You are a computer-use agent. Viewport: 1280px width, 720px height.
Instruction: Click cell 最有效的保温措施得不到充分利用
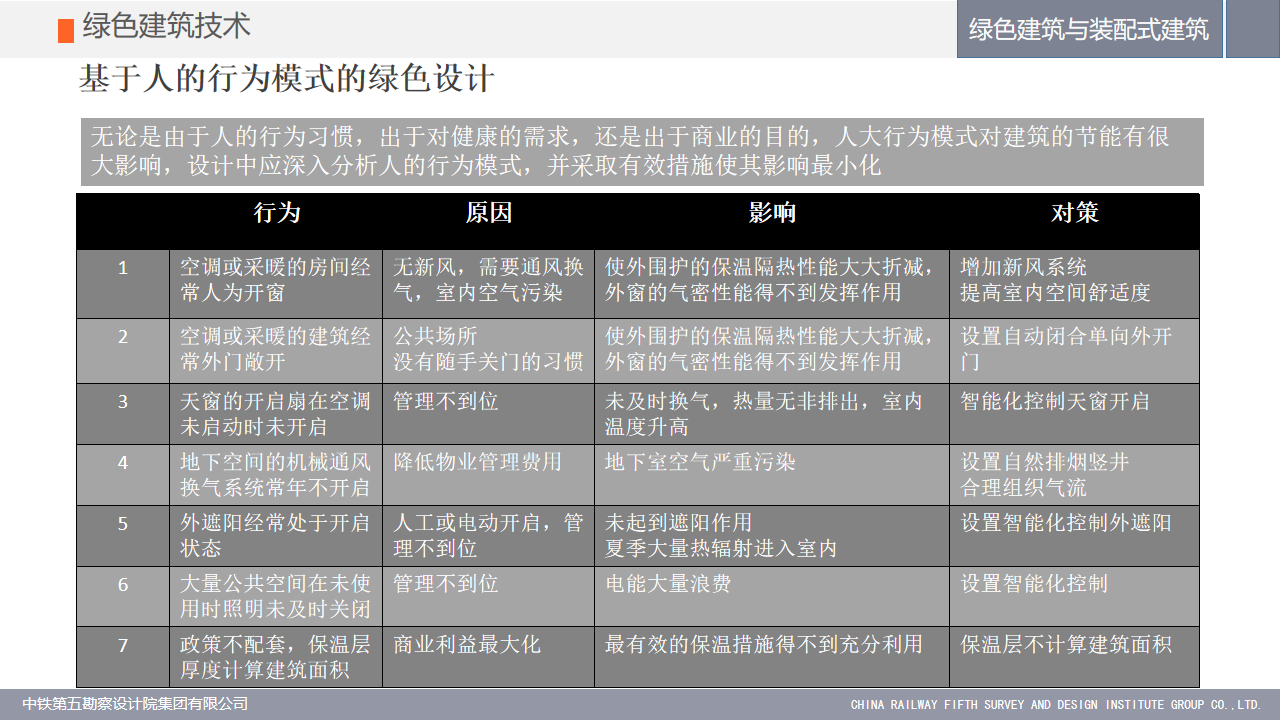(x=772, y=657)
